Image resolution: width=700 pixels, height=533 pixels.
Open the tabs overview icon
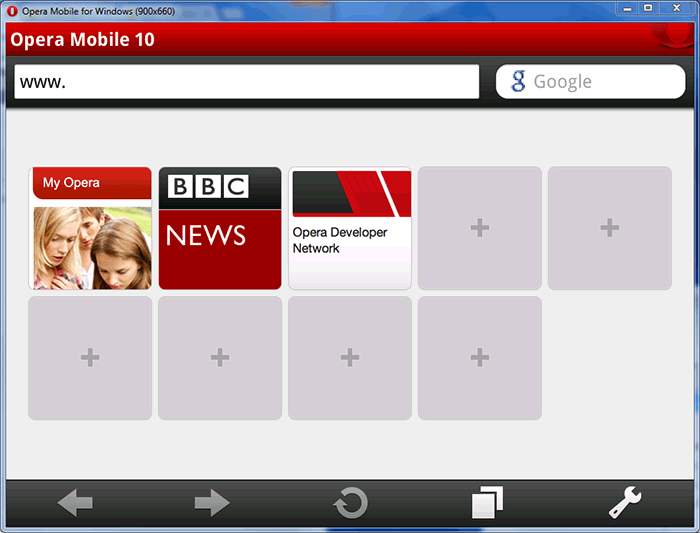tap(487, 503)
